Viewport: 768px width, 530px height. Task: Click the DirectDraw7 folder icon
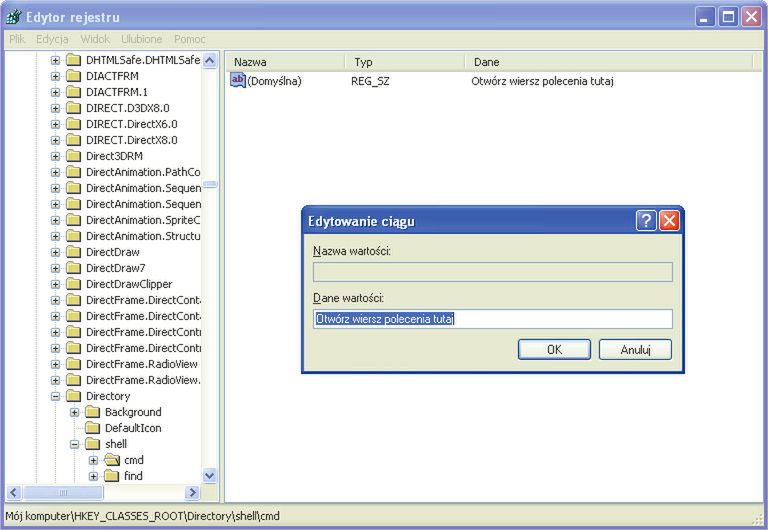pos(73,268)
